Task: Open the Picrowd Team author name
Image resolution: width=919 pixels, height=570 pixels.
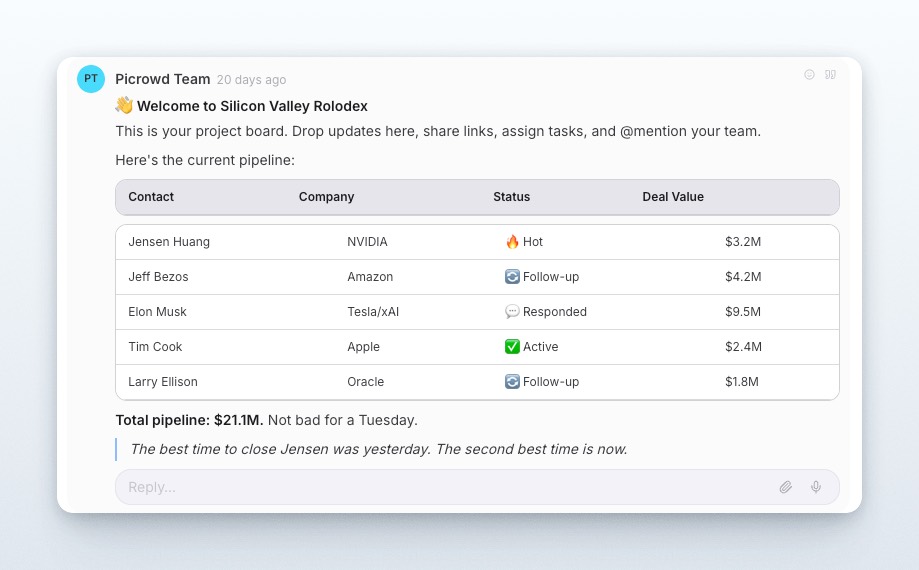Action: pos(163,79)
